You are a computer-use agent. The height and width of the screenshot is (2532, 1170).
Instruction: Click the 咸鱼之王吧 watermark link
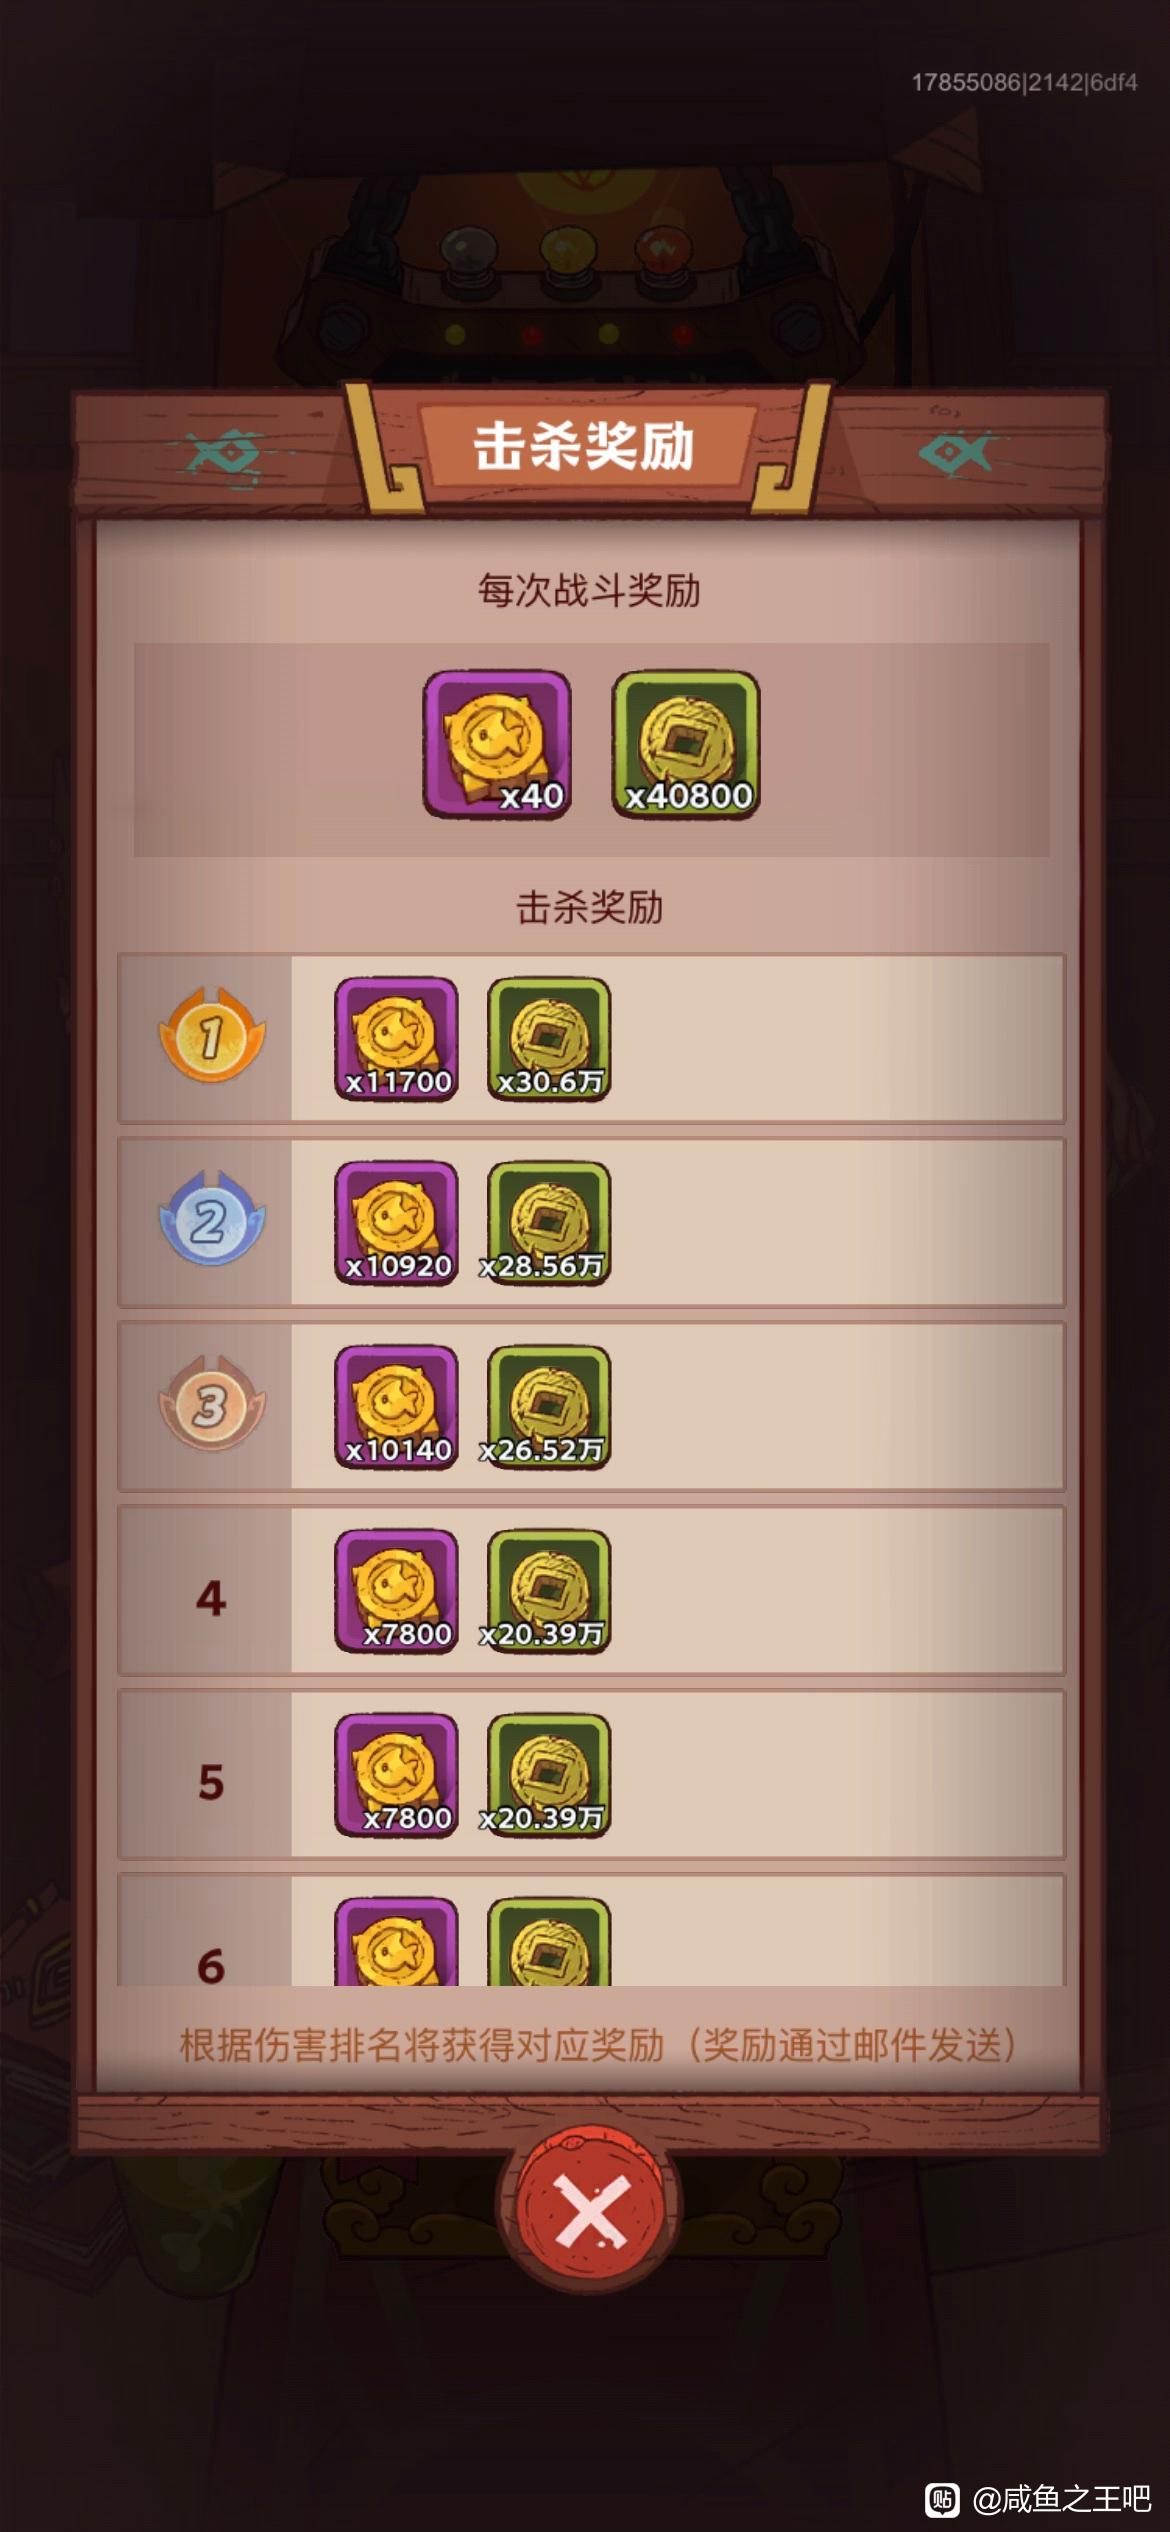tap(1061, 2499)
